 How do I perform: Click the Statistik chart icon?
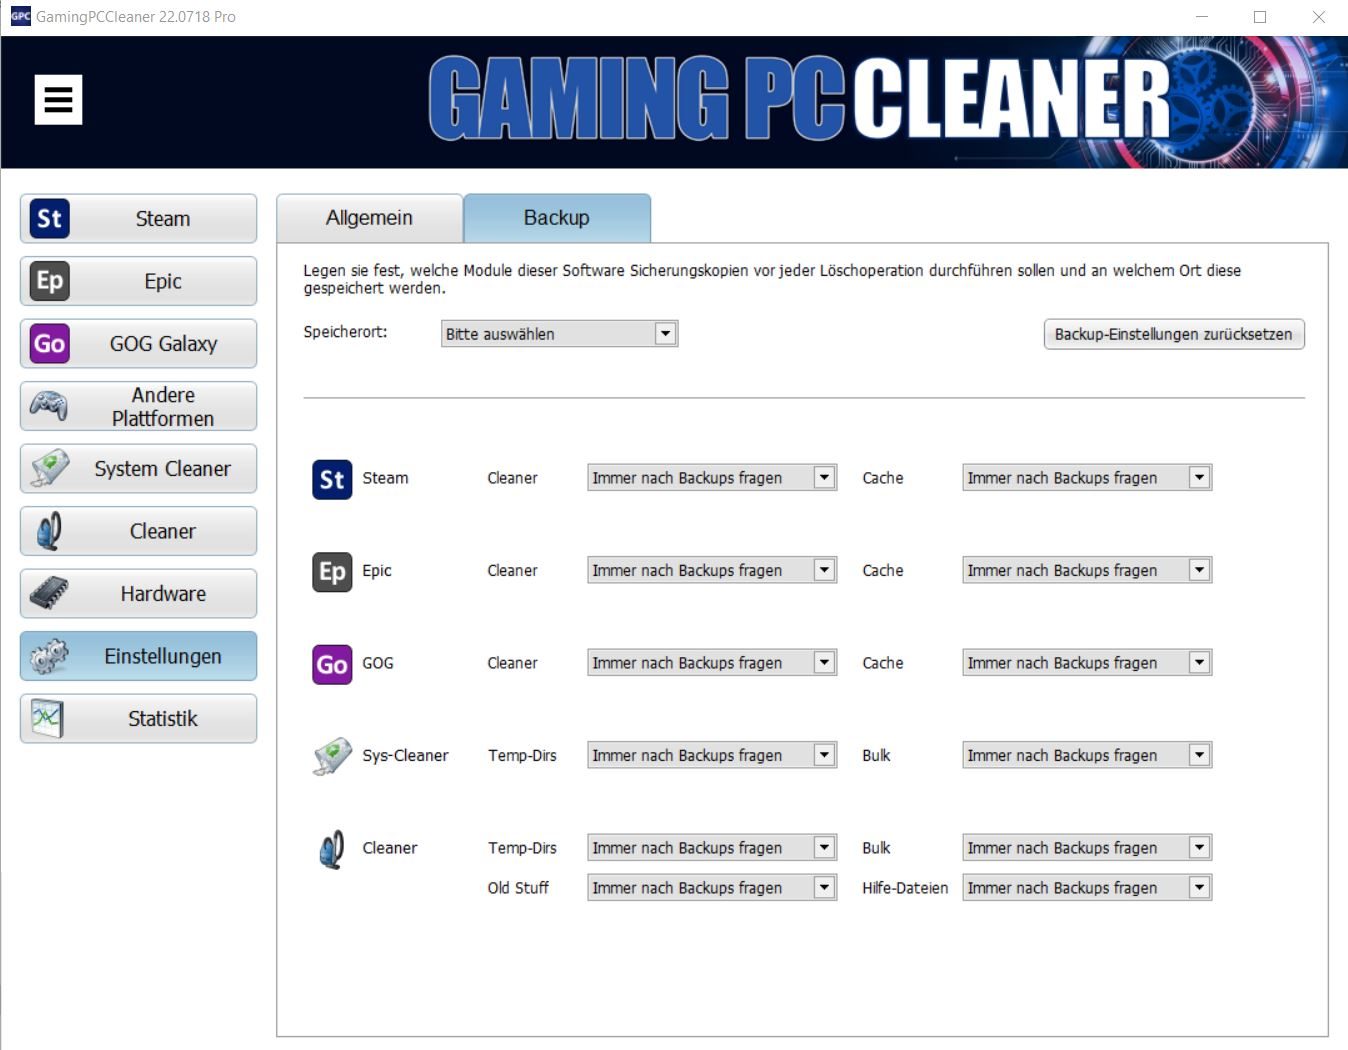(47, 719)
